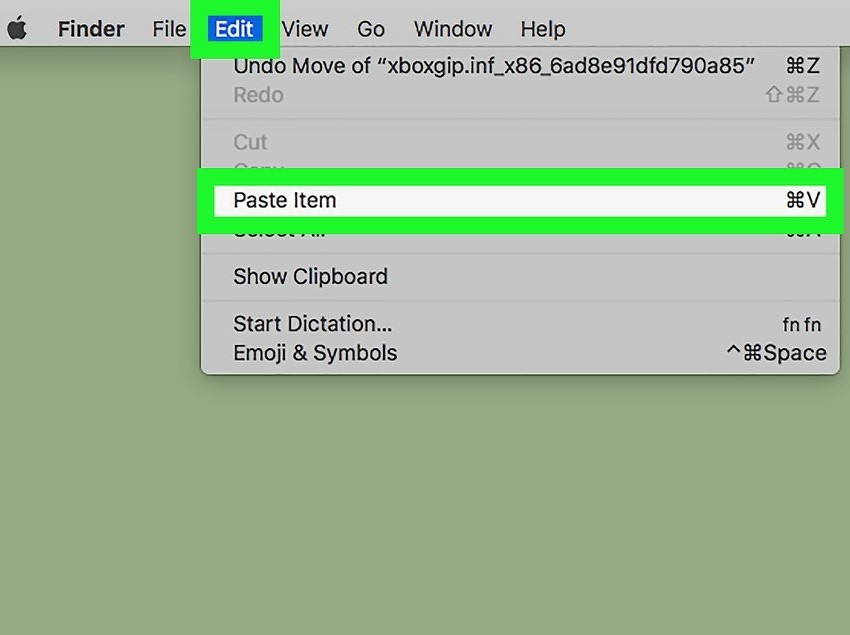Click the empty green desktop background
The width and height of the screenshot is (850, 635).
pyautogui.click(x=425, y=500)
